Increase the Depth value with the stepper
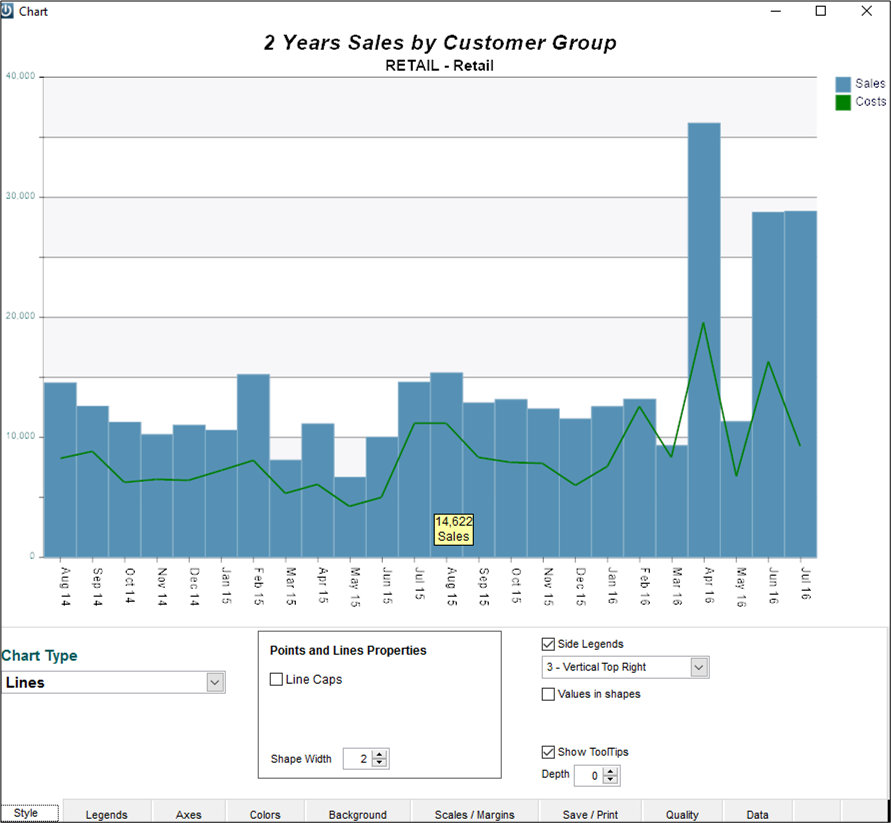 611,771
